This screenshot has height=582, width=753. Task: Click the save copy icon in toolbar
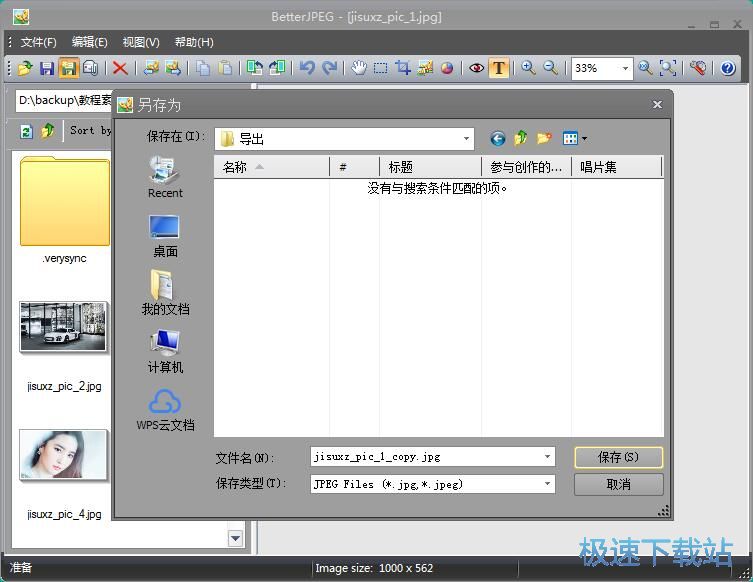(90, 68)
